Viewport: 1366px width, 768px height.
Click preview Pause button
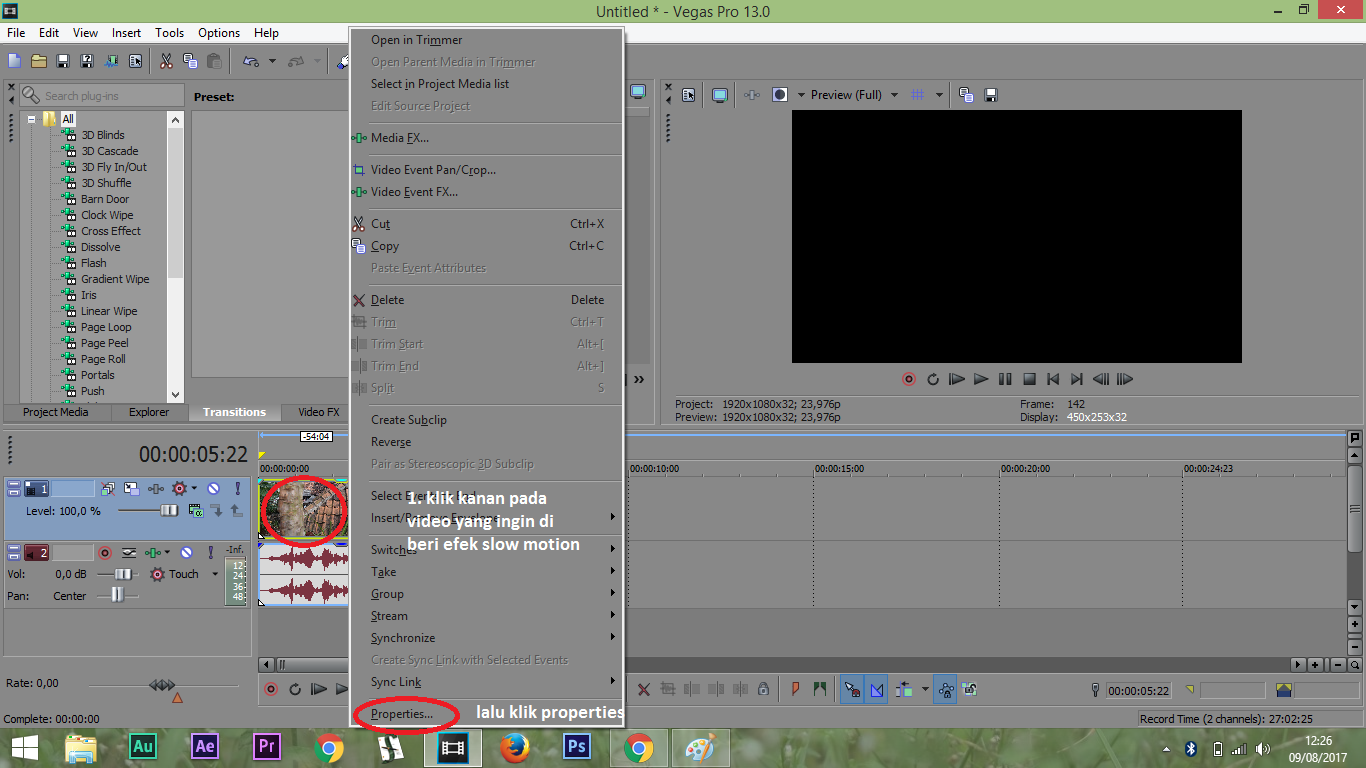1005,379
